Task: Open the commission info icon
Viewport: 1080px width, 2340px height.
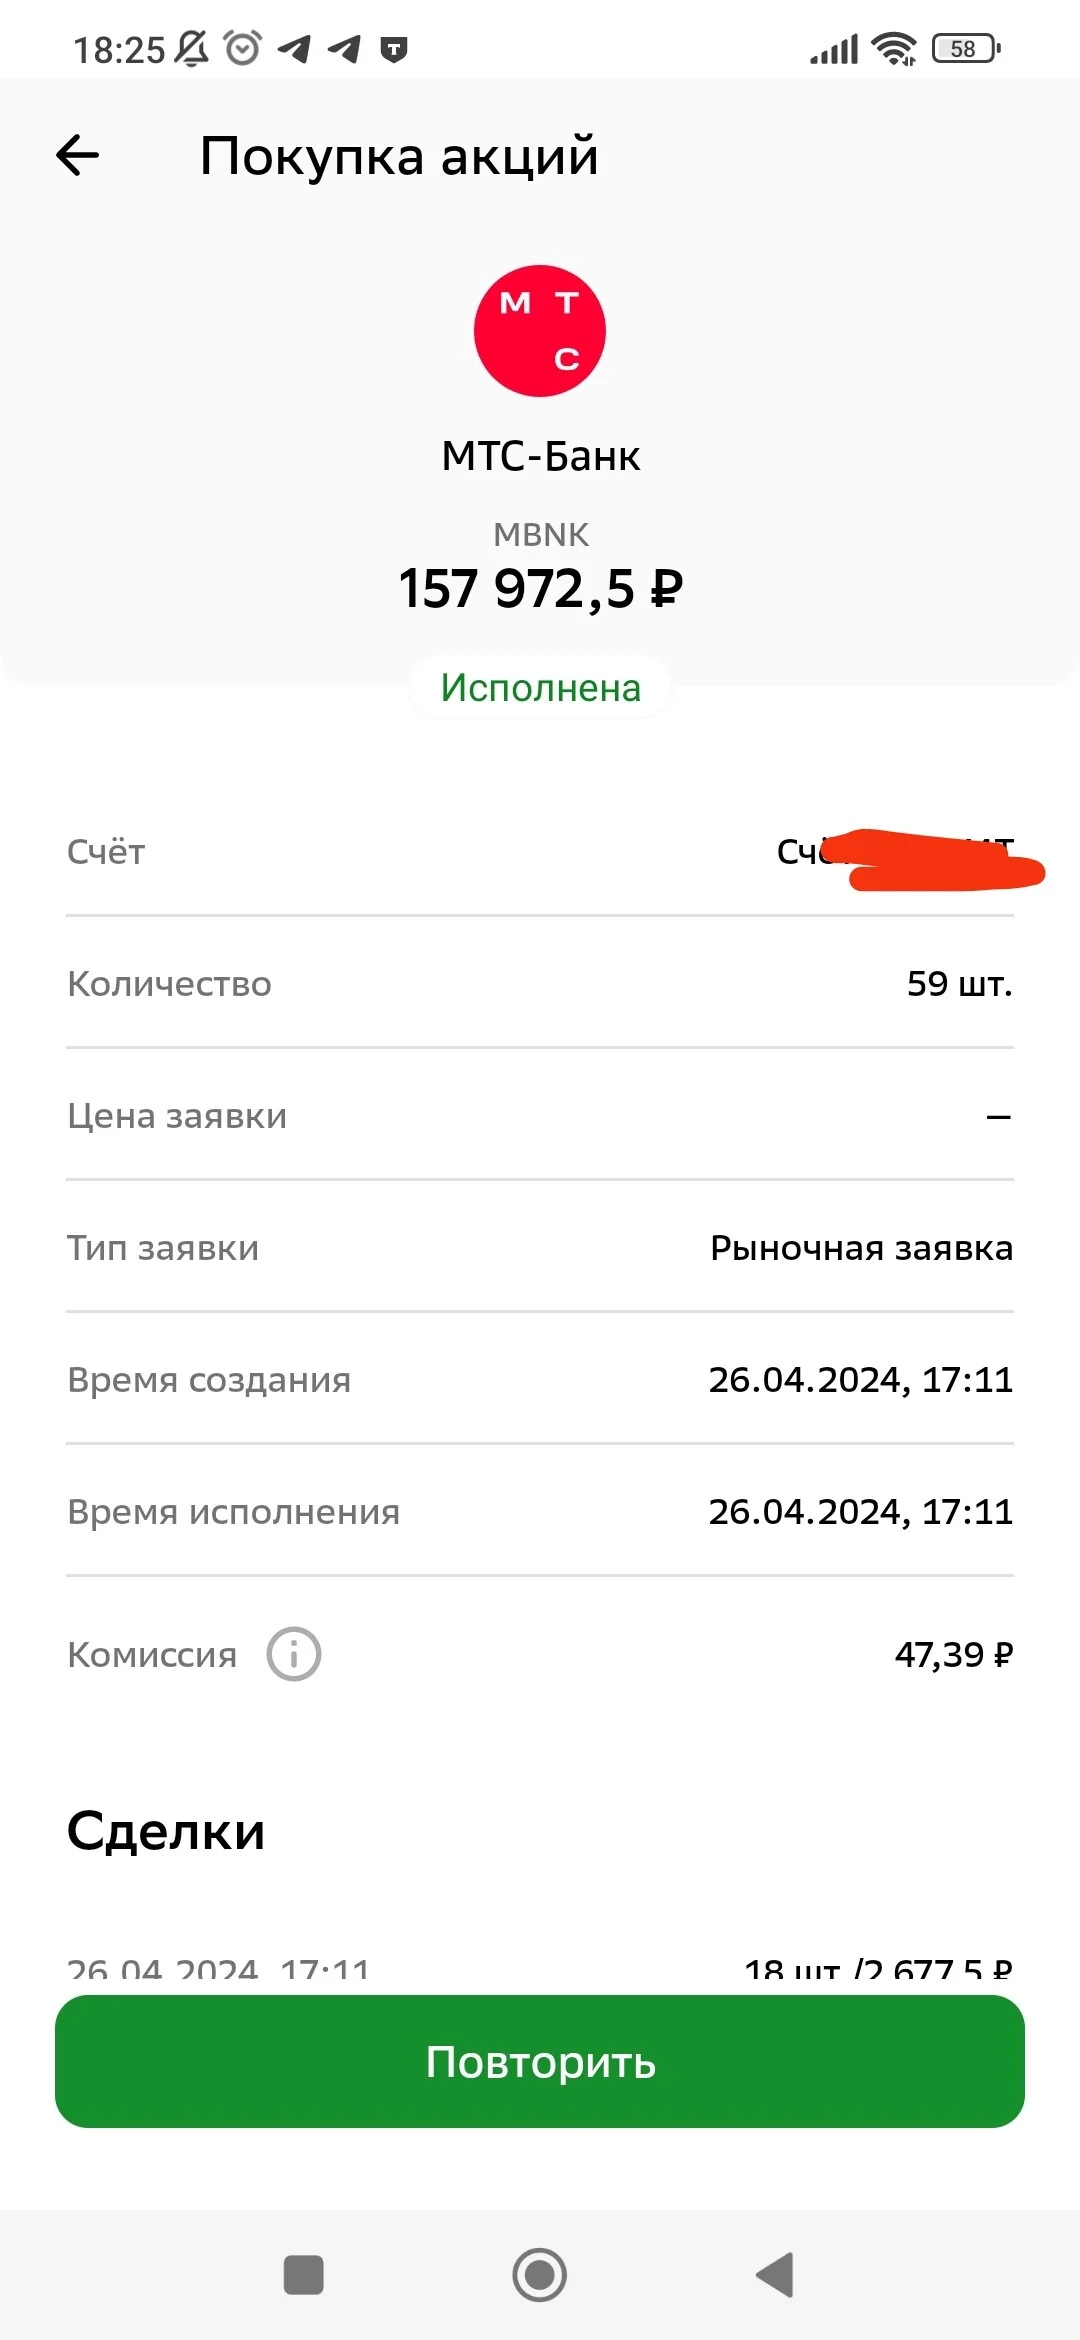Action: tap(294, 1654)
